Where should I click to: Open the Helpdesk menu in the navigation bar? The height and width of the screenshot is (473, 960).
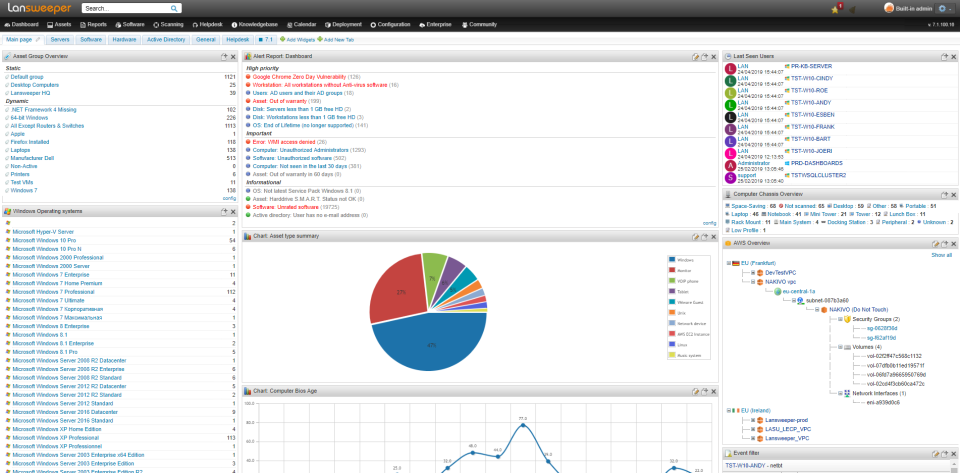coord(207,24)
